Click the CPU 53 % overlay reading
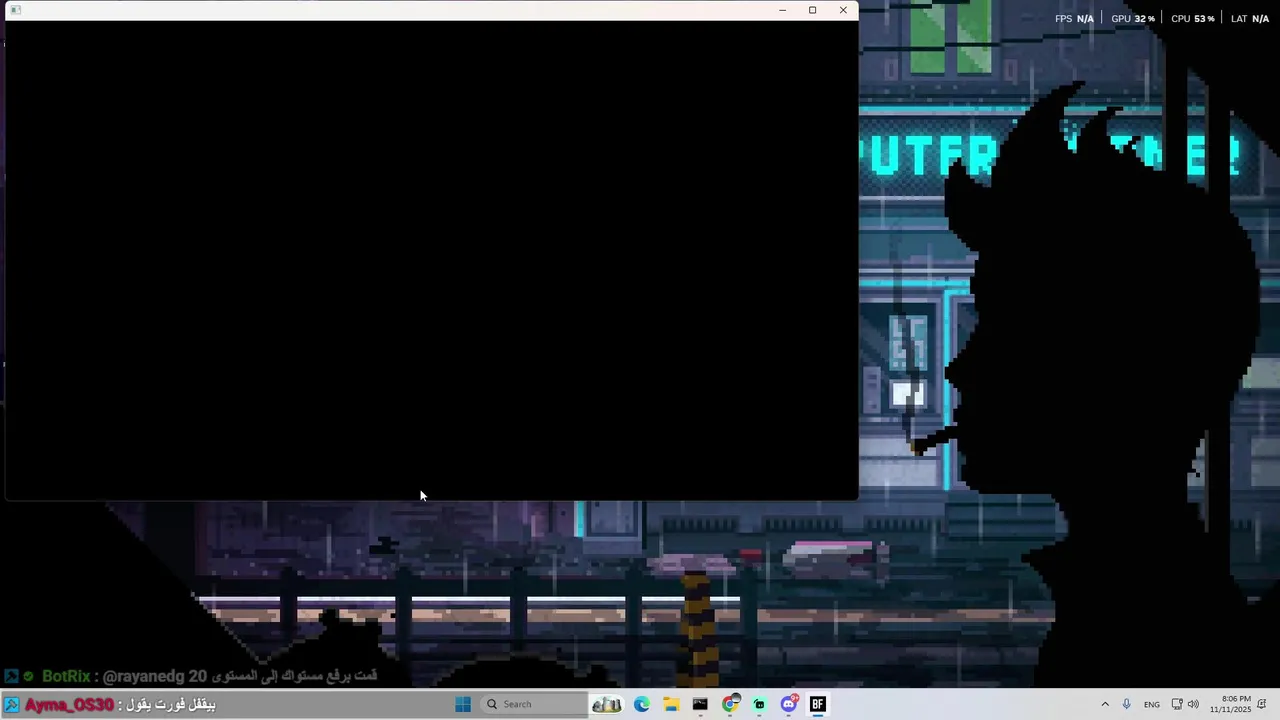 point(1193,18)
